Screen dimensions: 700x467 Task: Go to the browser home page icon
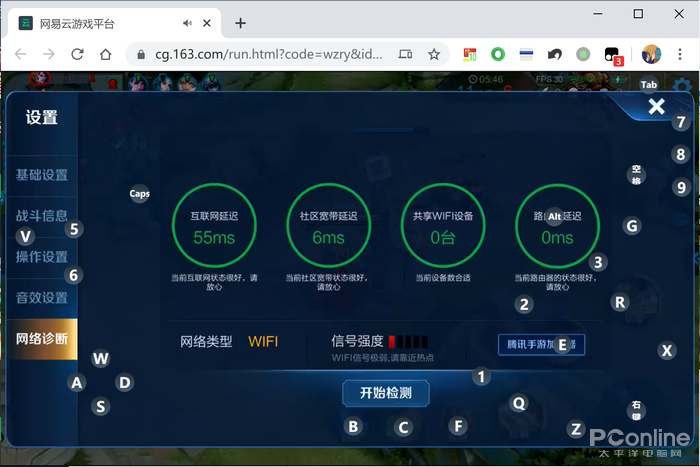[x=105, y=54]
